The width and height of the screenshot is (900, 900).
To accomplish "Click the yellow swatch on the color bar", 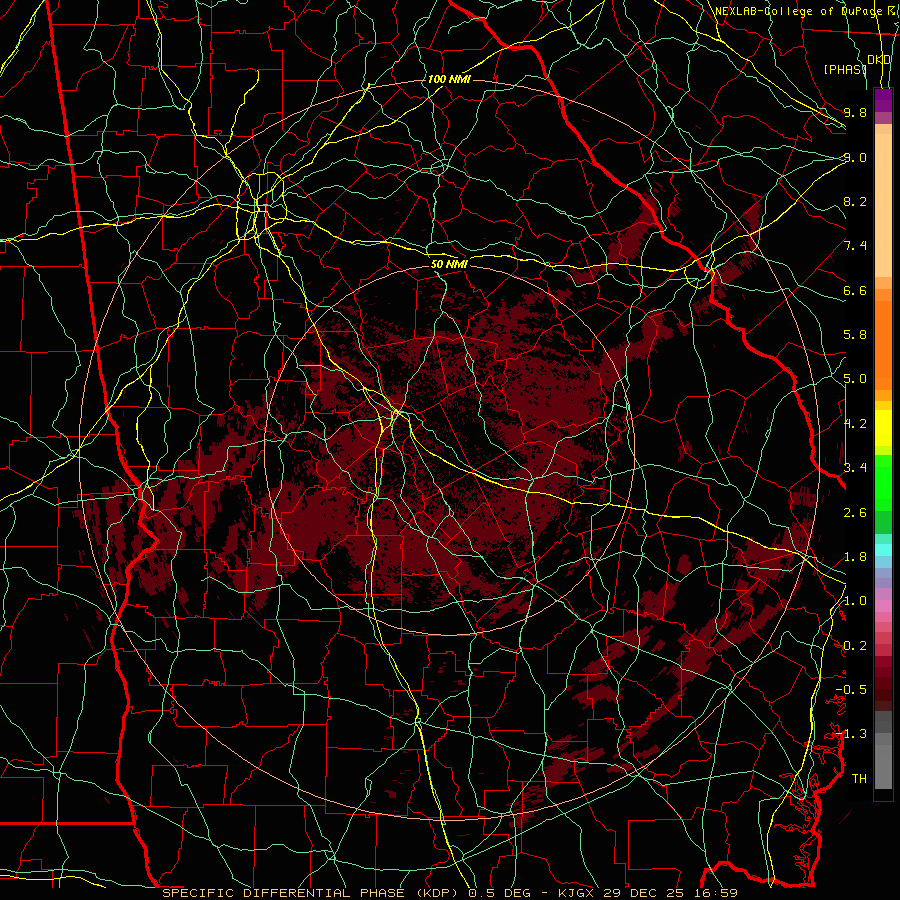I will point(883,428).
